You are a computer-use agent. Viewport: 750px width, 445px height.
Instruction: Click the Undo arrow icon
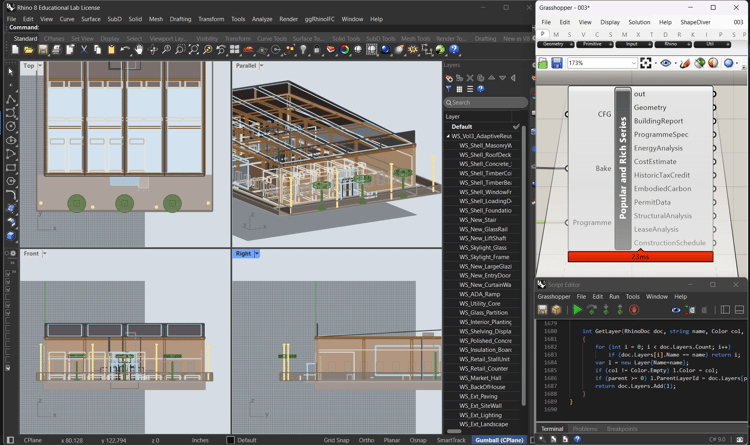pos(125,49)
